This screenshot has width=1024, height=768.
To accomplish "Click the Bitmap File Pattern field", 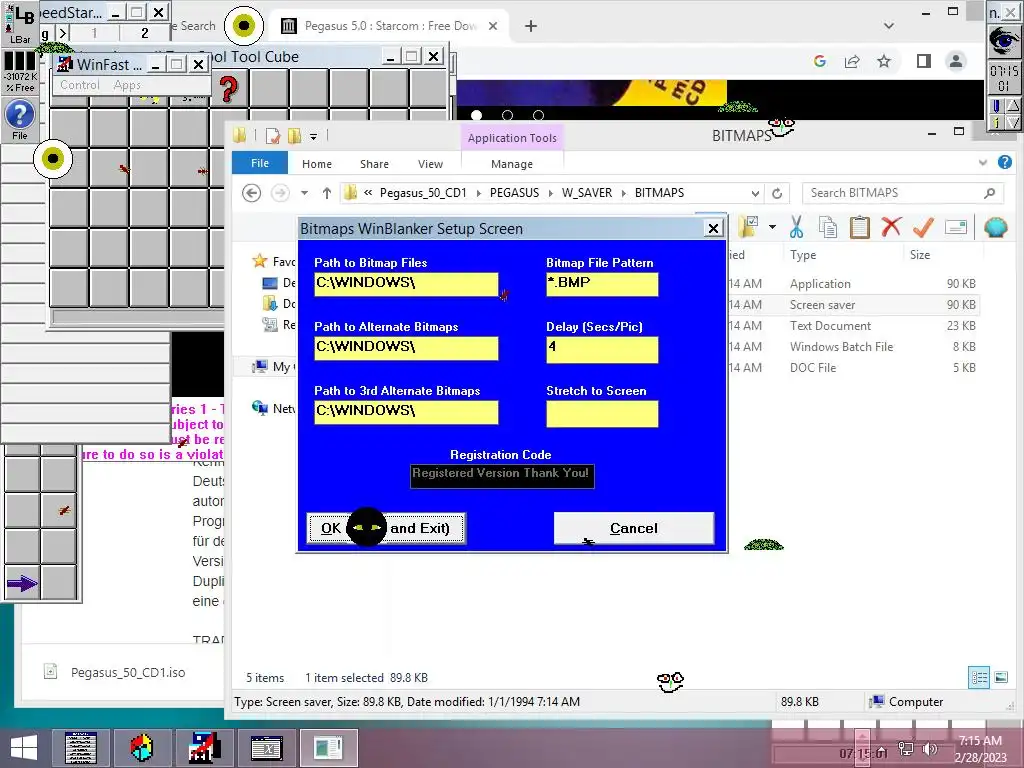I will (602, 284).
